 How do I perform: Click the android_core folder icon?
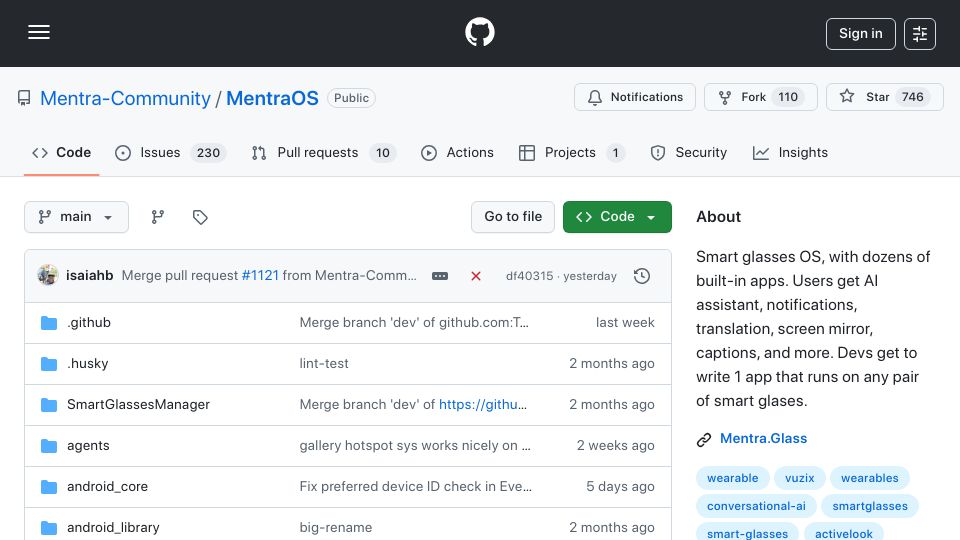click(49, 487)
